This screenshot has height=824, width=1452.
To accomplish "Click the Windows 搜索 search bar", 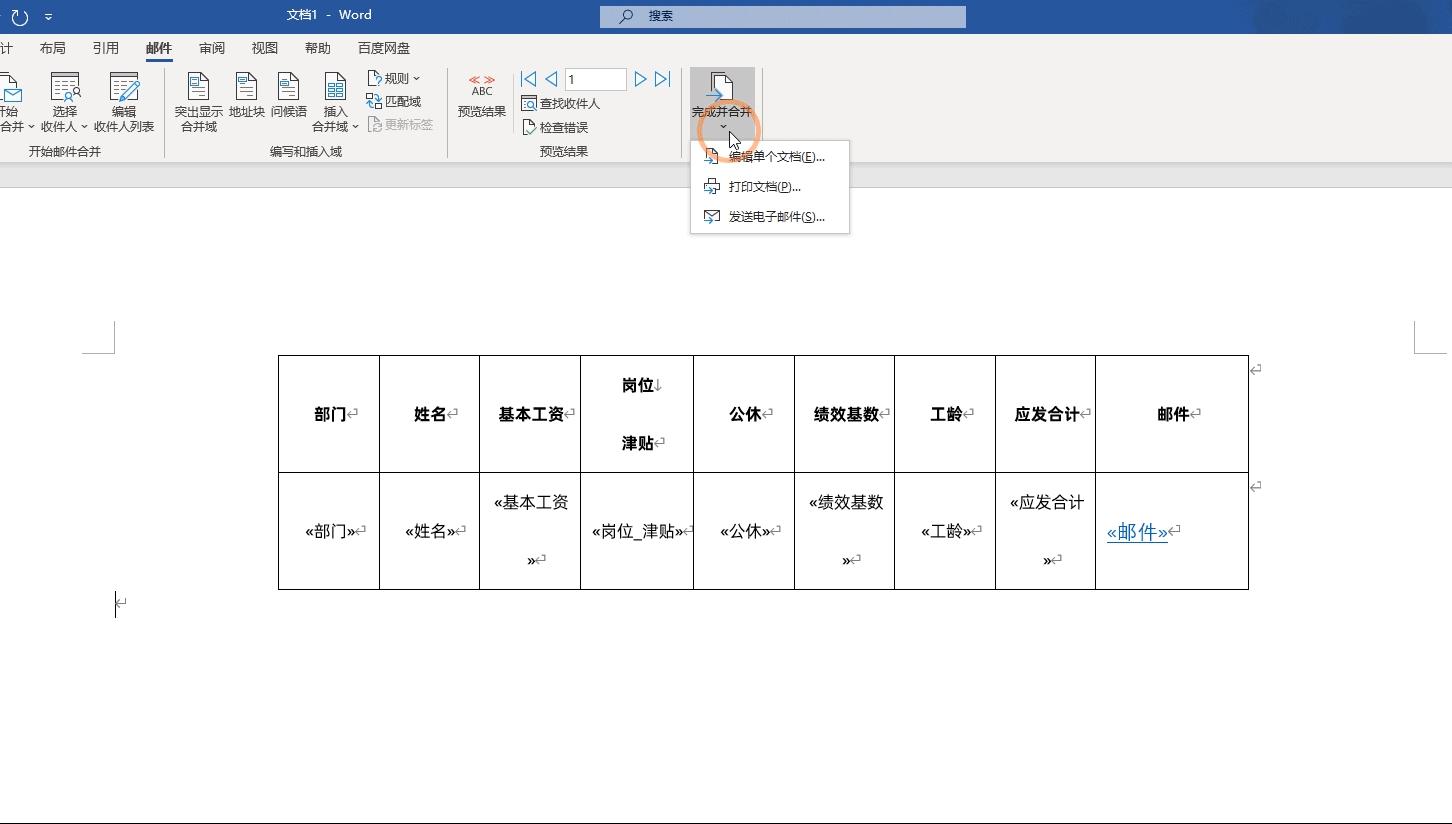I will [782, 16].
